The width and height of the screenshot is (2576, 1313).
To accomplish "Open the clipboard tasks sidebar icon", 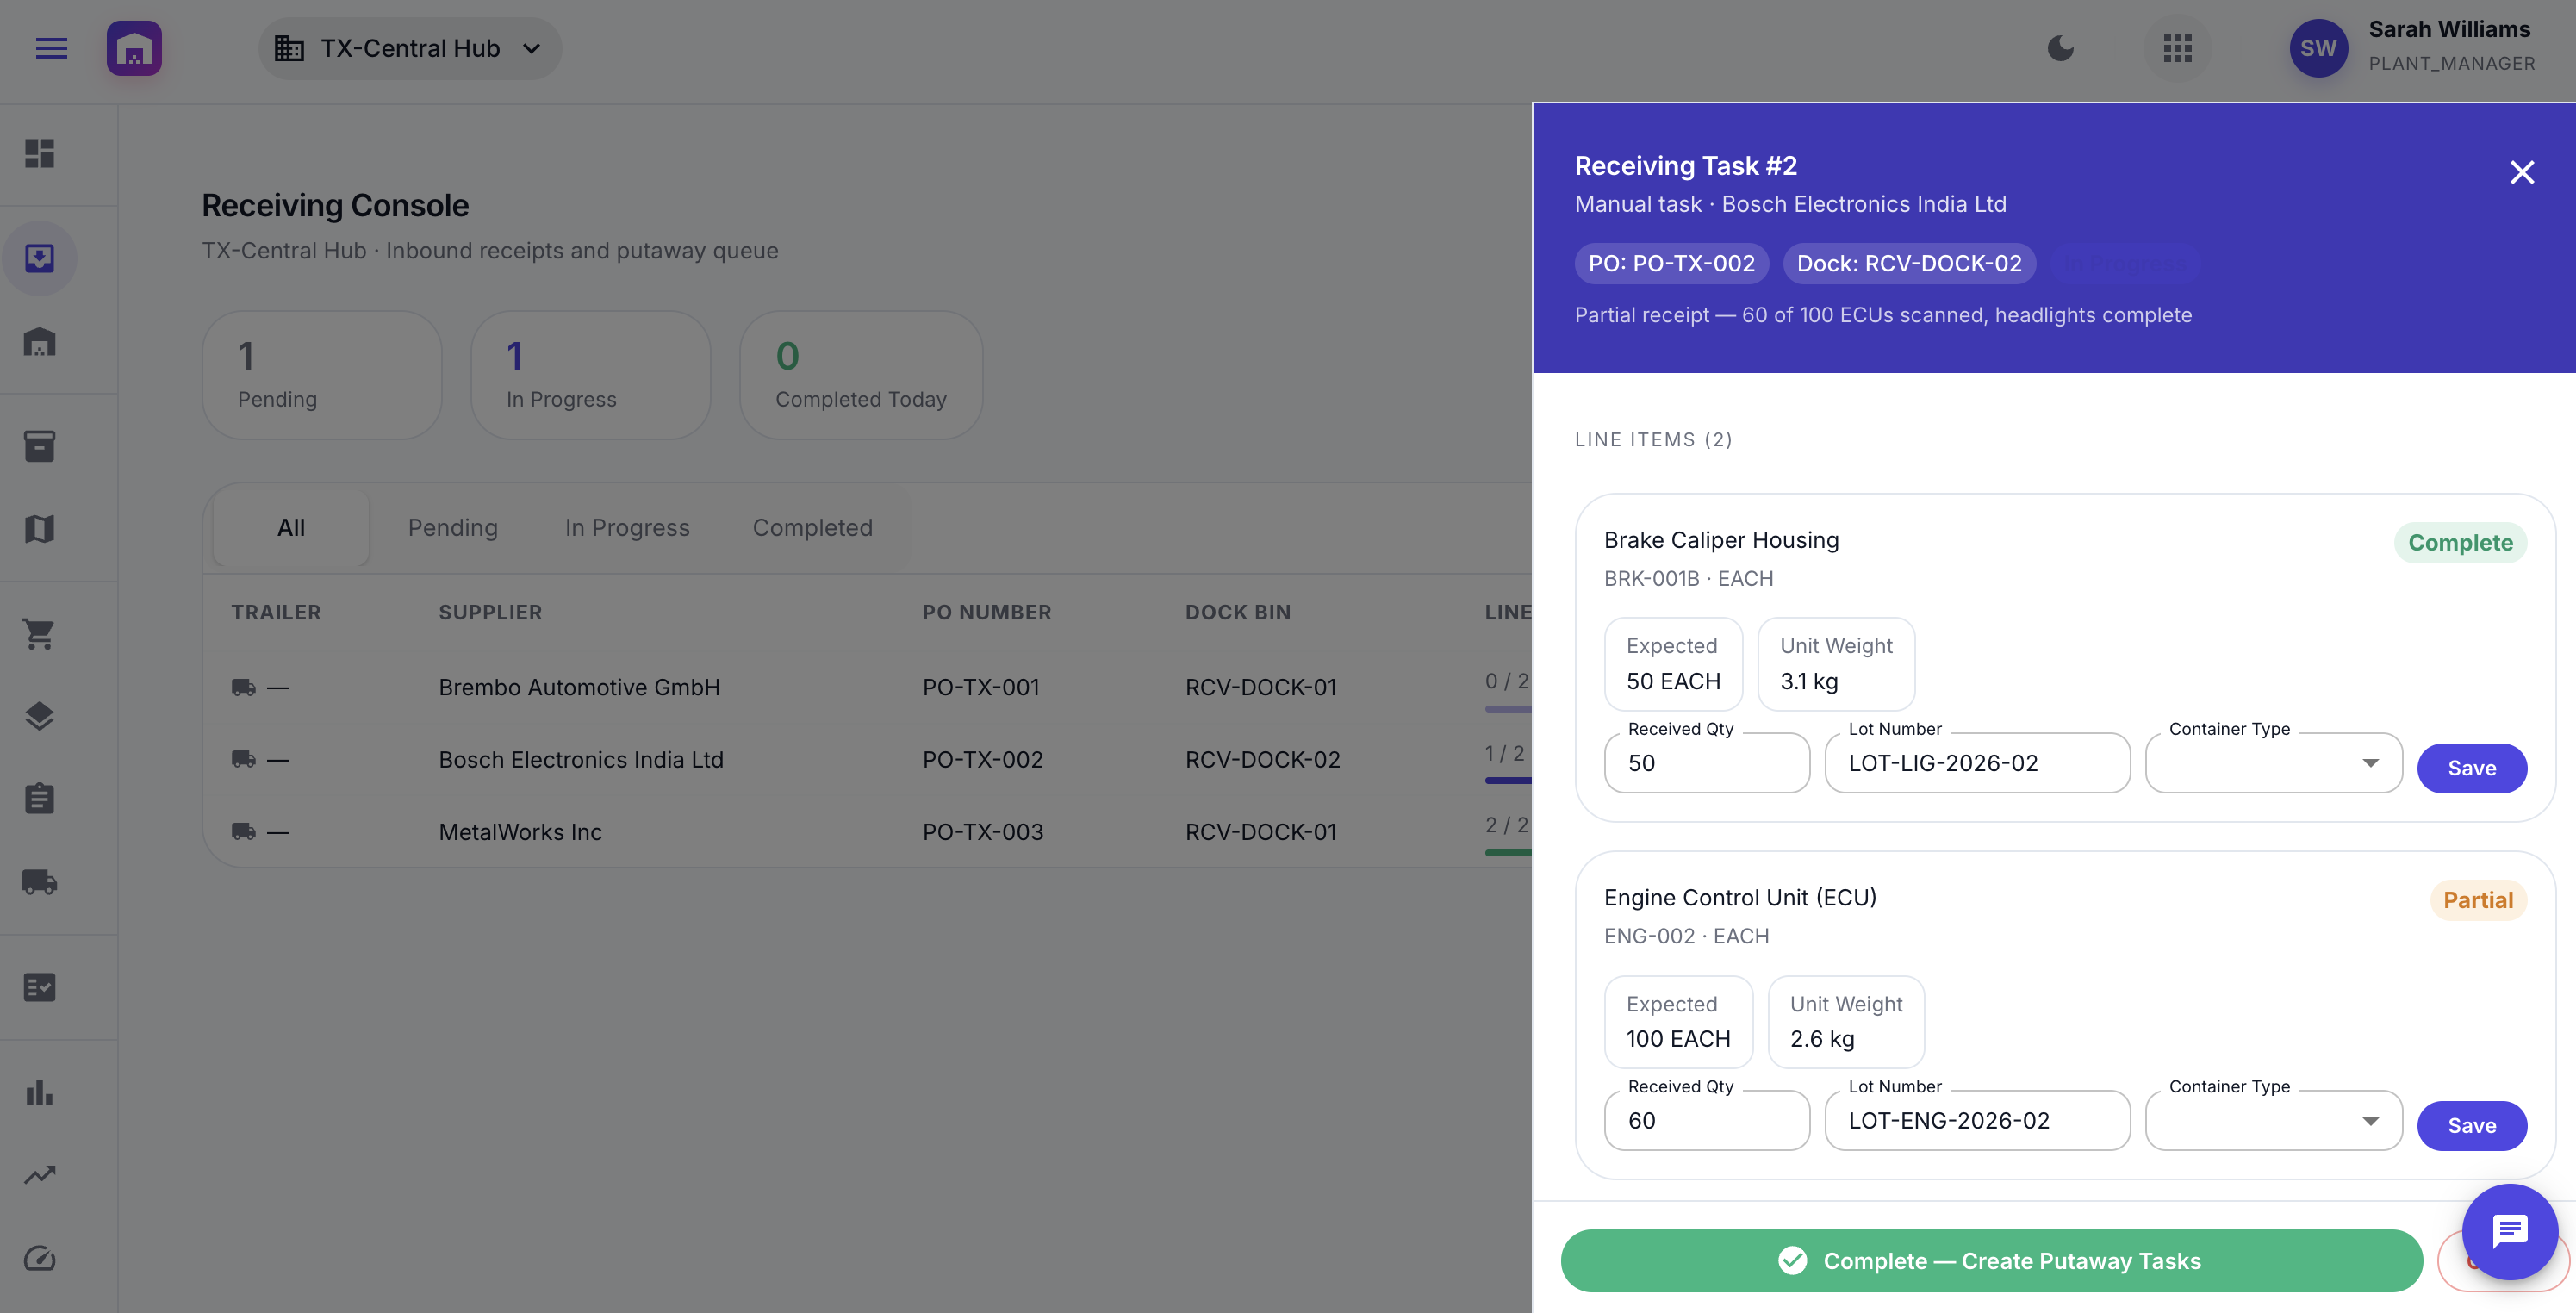I will coord(39,799).
